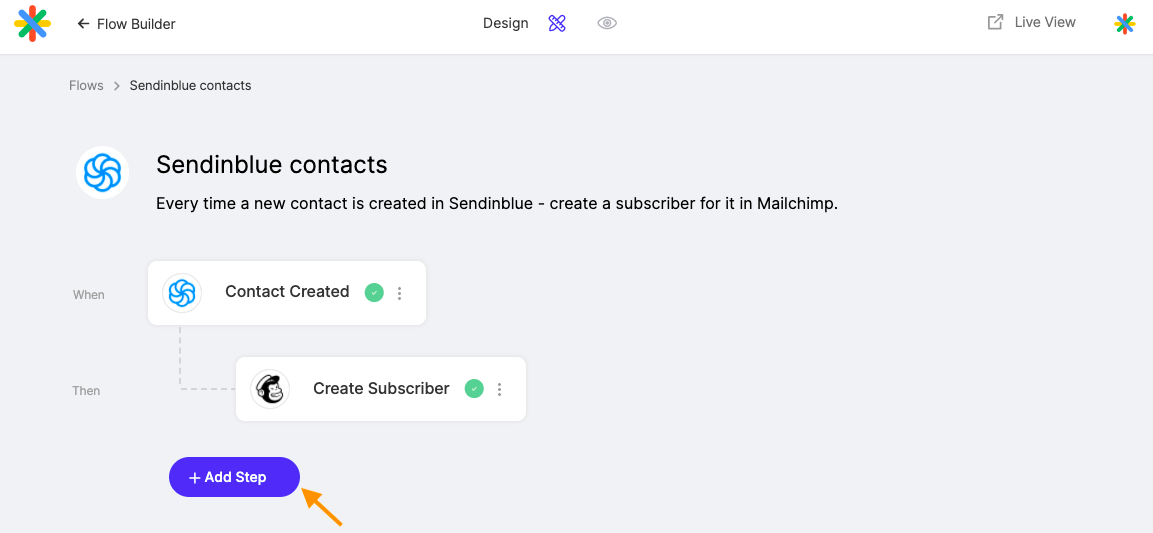Open the Live View tab

(1045, 22)
